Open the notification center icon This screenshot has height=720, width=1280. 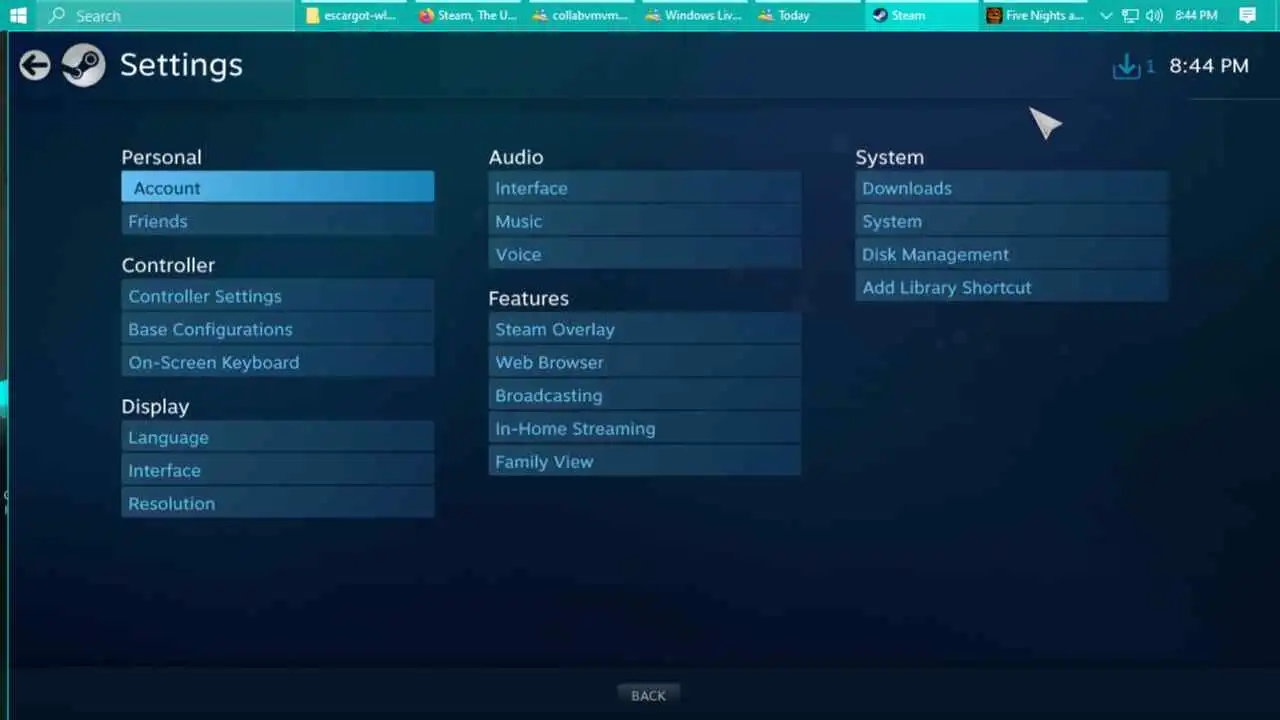[x=1247, y=15]
